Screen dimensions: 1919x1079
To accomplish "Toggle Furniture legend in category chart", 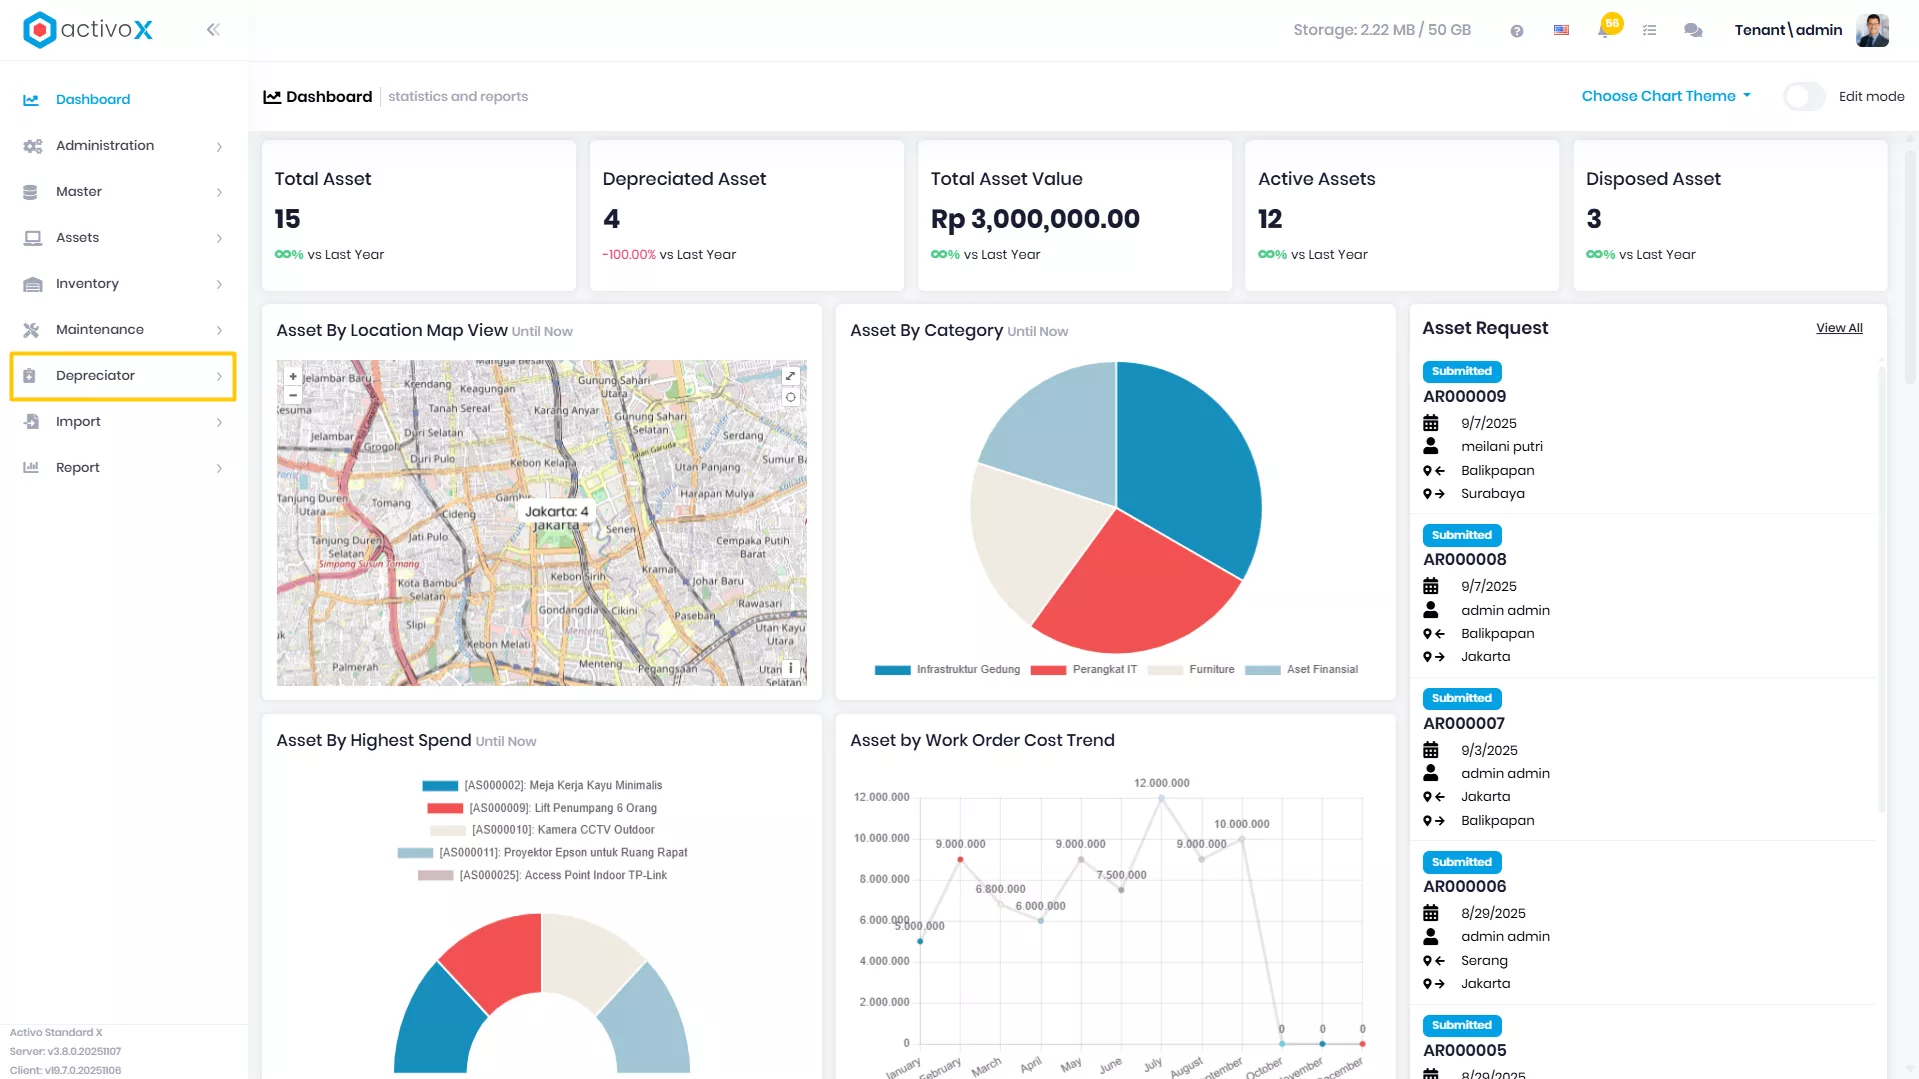I will click(x=1192, y=670).
